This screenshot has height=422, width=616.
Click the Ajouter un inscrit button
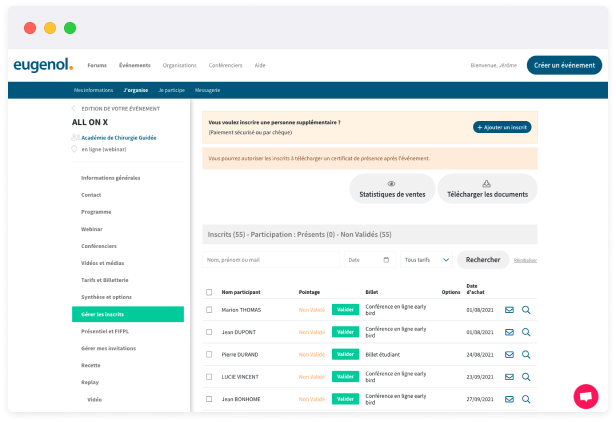pyautogui.click(x=502, y=128)
